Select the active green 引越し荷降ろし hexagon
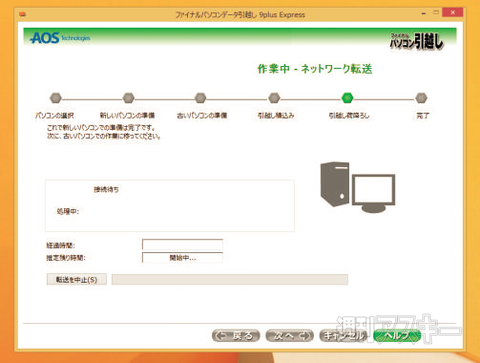 347,98
